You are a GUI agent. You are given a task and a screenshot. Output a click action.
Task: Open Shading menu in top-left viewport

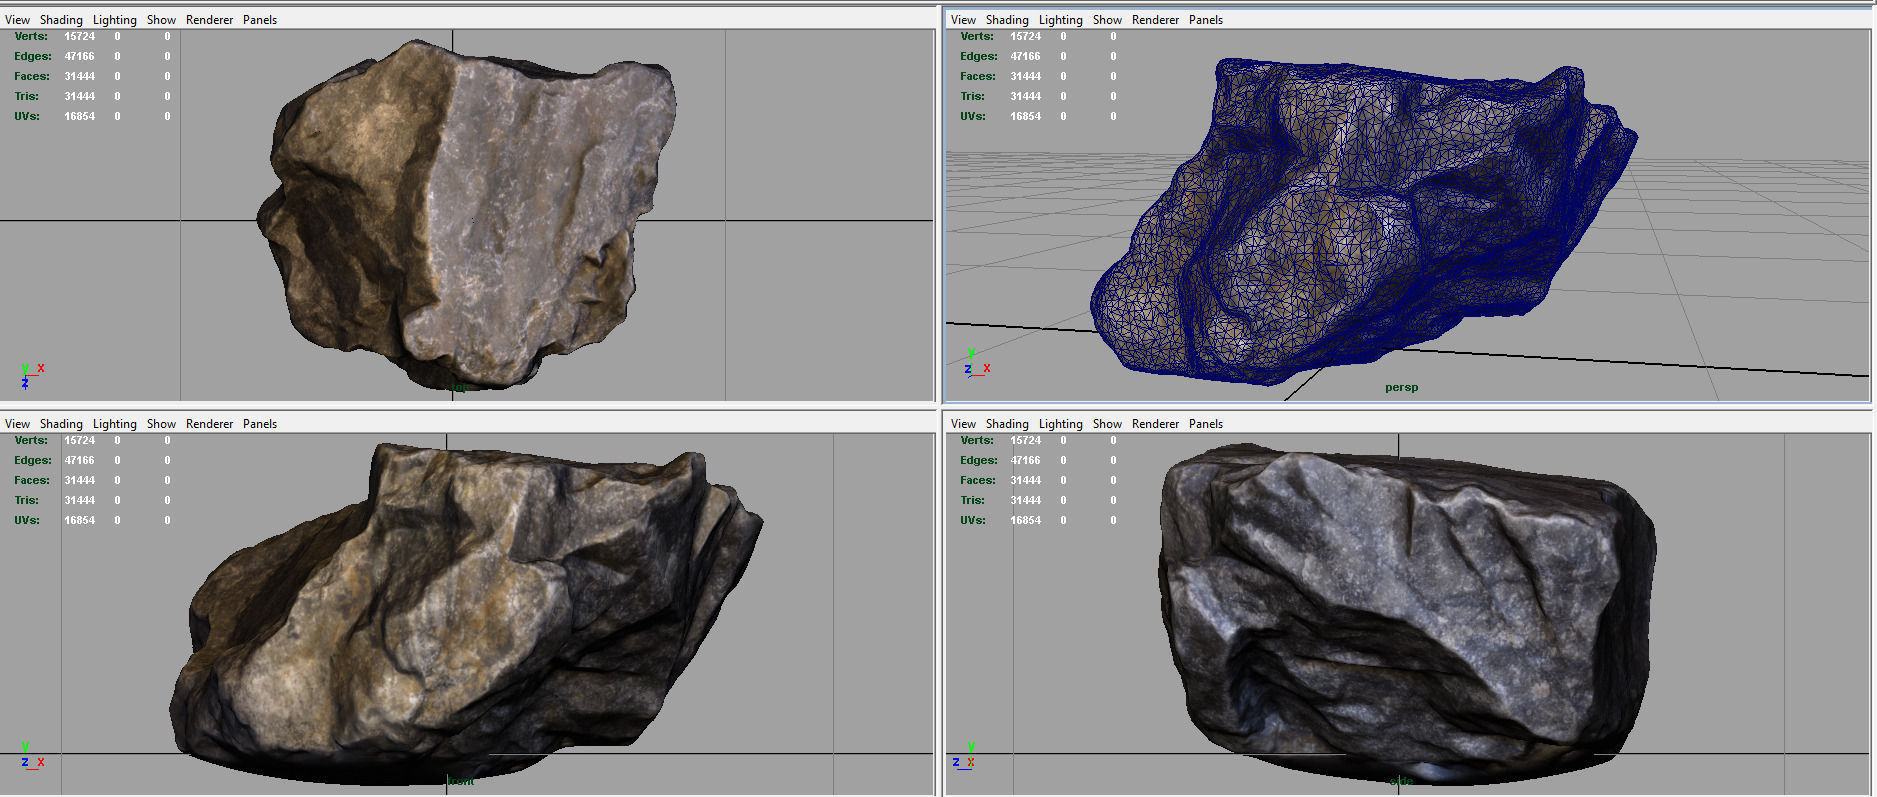[x=61, y=20]
